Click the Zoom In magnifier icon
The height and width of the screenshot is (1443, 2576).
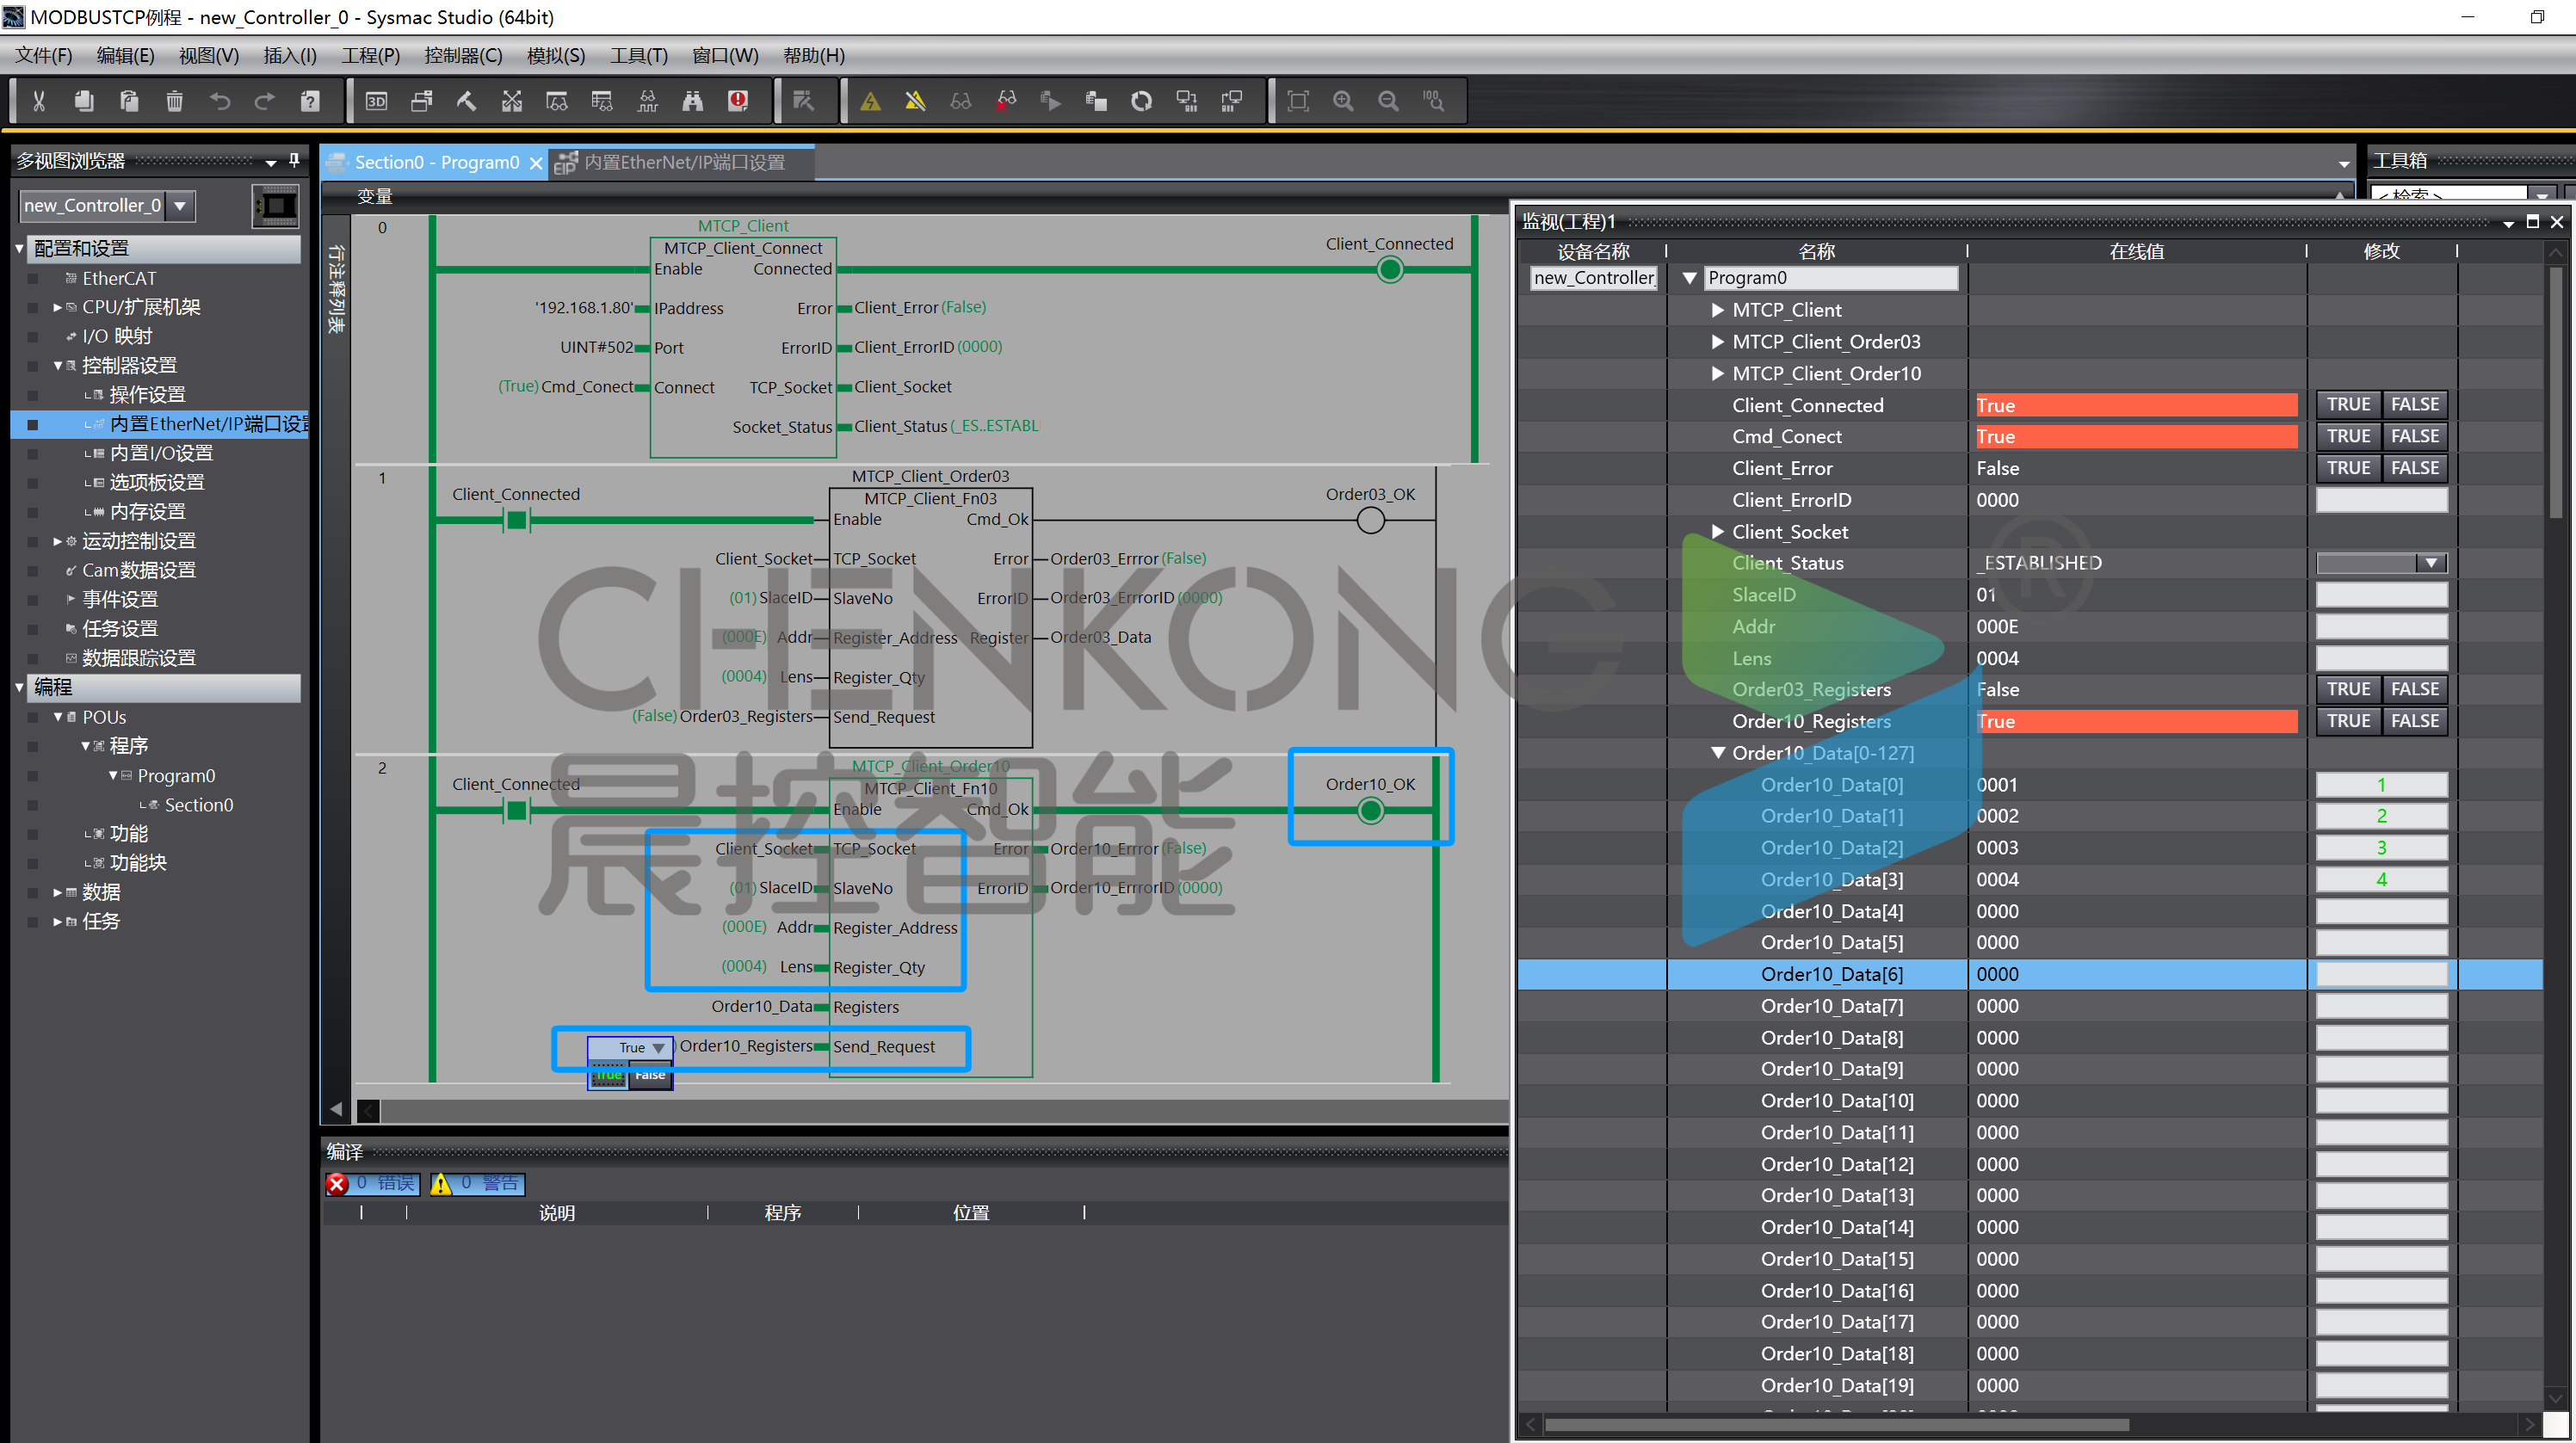(1343, 101)
